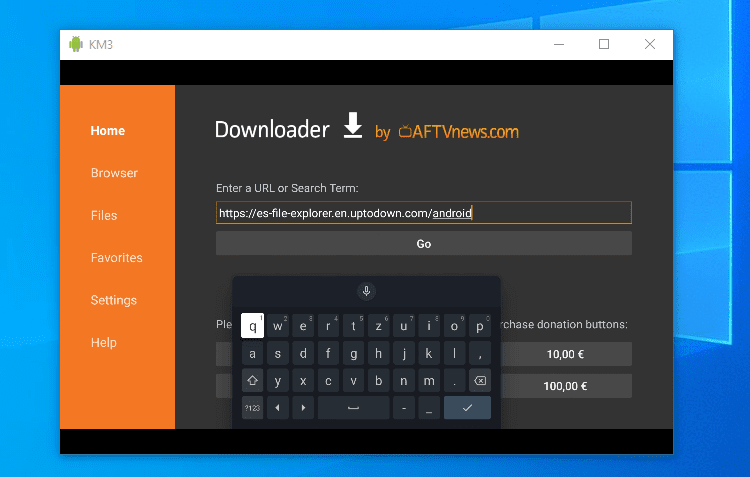Tap the l key on keyboard
Image resolution: width=750 pixels, height=477 pixels.
454,354
